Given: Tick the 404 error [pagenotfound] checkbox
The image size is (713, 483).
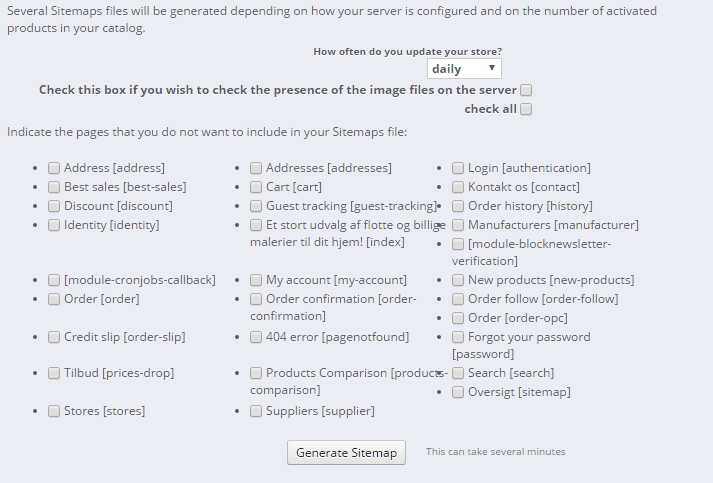Looking at the screenshot, I should coord(256,337).
